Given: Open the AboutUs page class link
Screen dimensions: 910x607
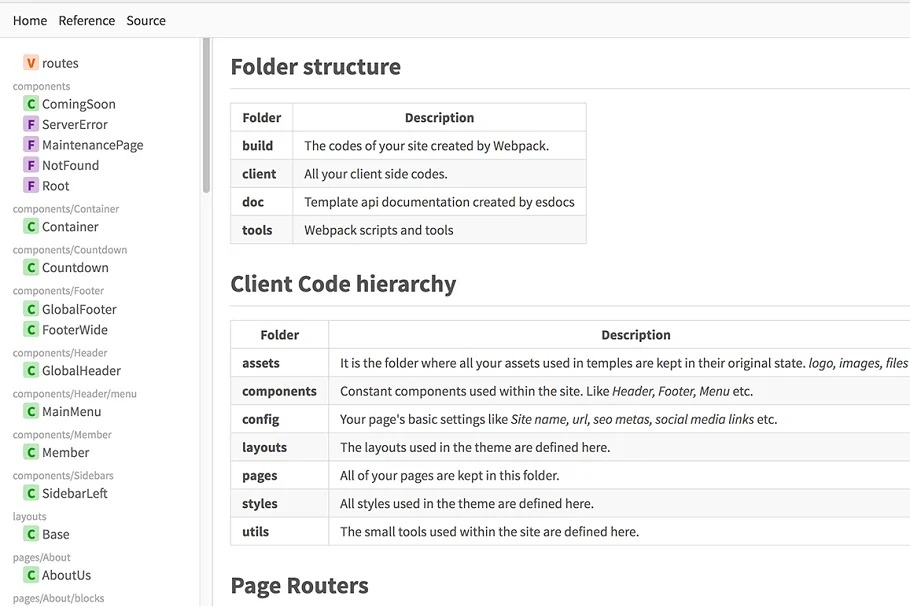Looking at the screenshot, I should coord(66,576).
